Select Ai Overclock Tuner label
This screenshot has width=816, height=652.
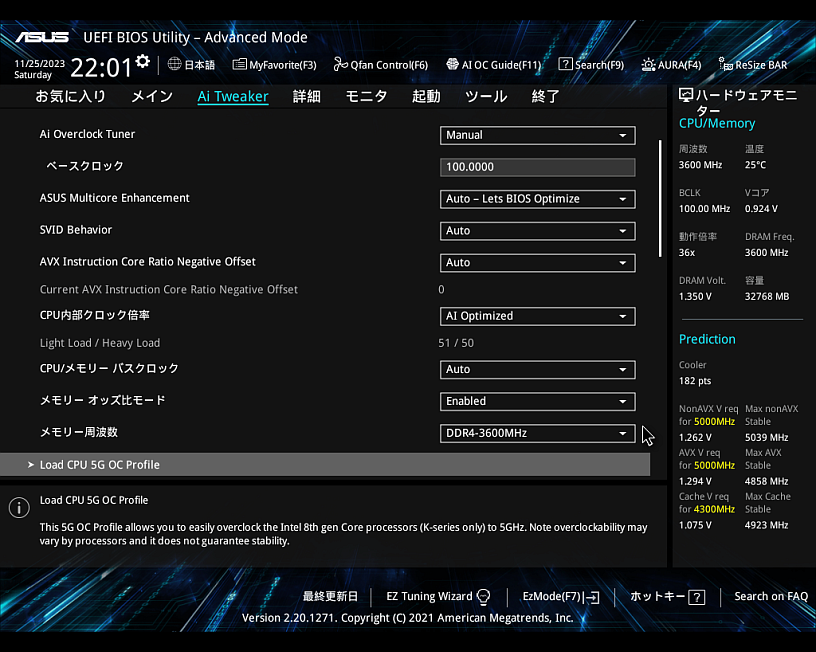point(87,134)
